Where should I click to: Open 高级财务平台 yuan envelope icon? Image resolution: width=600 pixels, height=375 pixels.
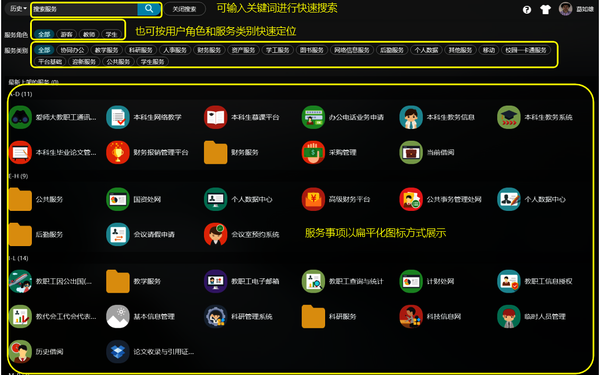(313, 199)
